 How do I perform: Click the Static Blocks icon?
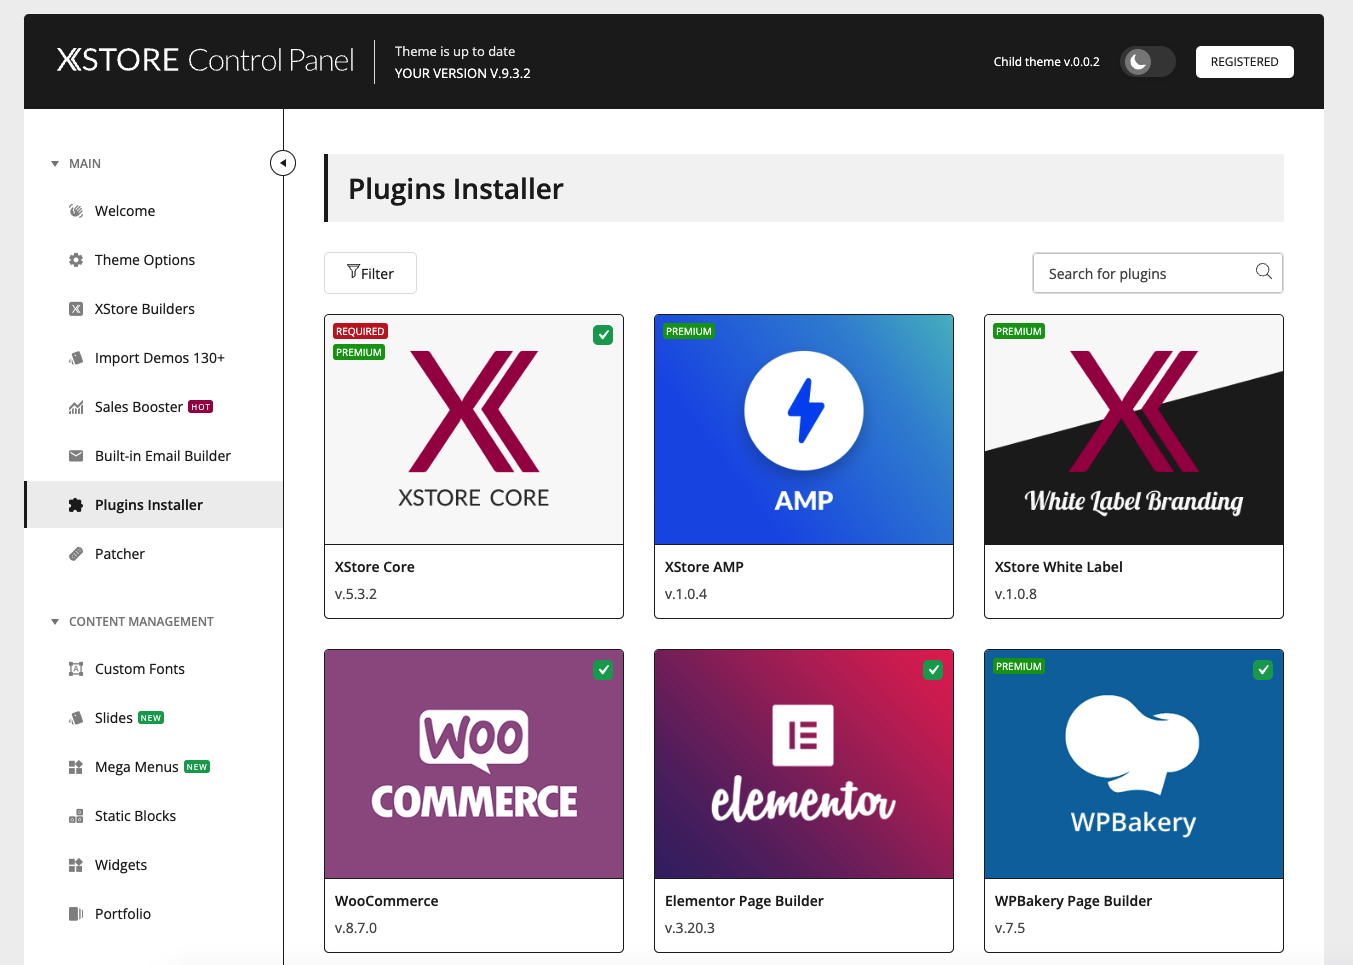click(x=76, y=816)
